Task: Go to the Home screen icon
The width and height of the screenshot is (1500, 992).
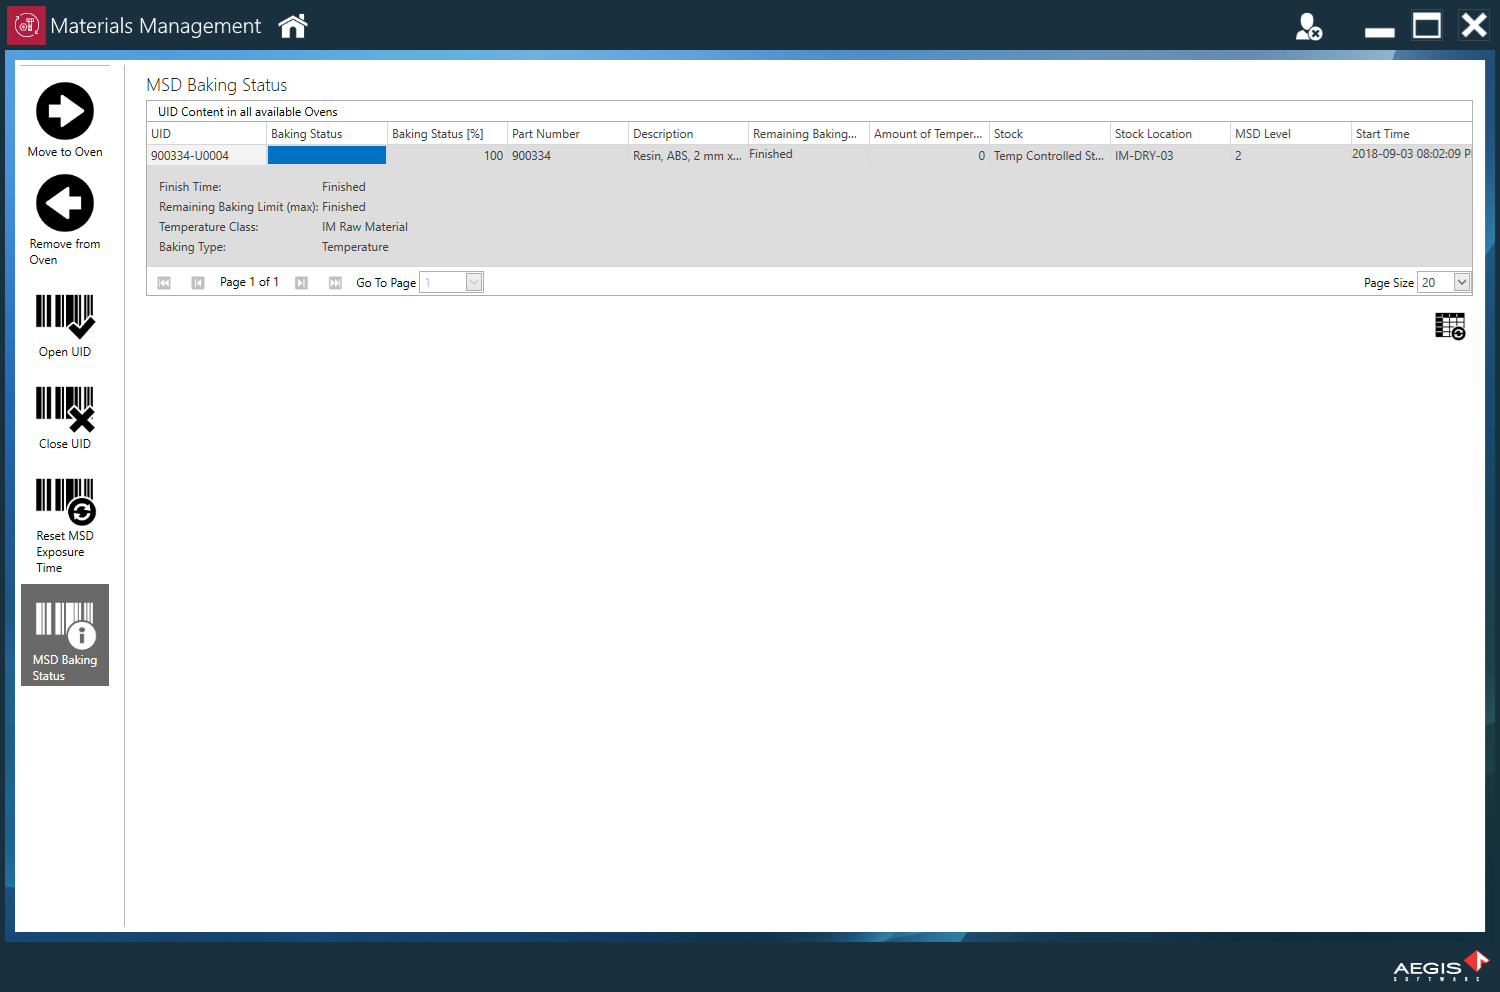Action: [293, 26]
